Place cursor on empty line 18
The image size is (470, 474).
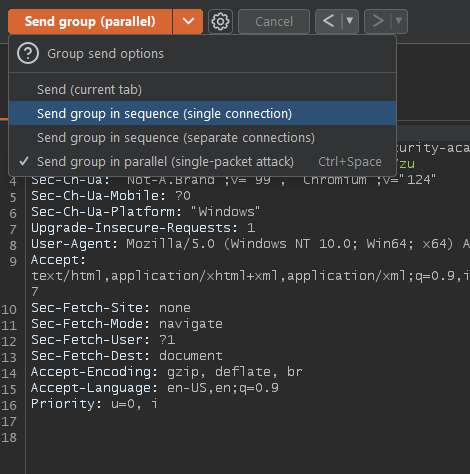[x=247, y=438]
